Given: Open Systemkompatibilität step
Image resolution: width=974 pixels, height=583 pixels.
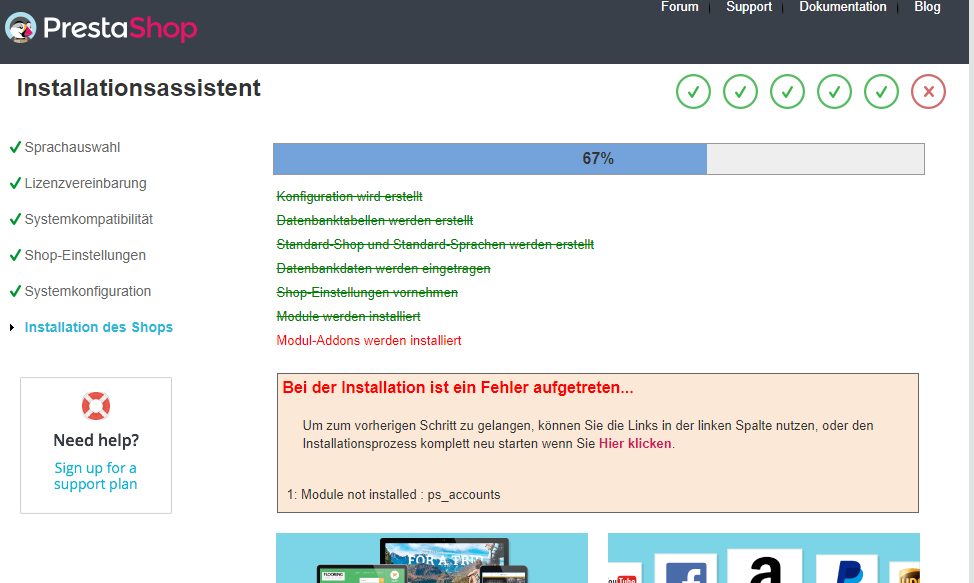Looking at the screenshot, I should tap(88, 219).
